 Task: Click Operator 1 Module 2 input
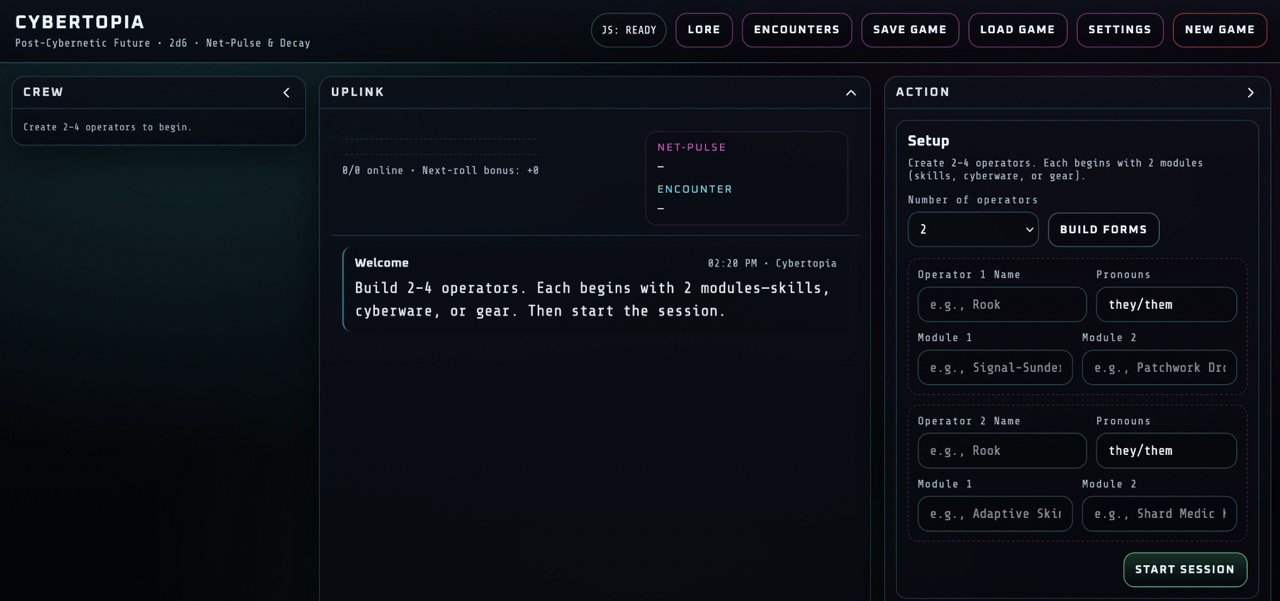[1158, 367]
